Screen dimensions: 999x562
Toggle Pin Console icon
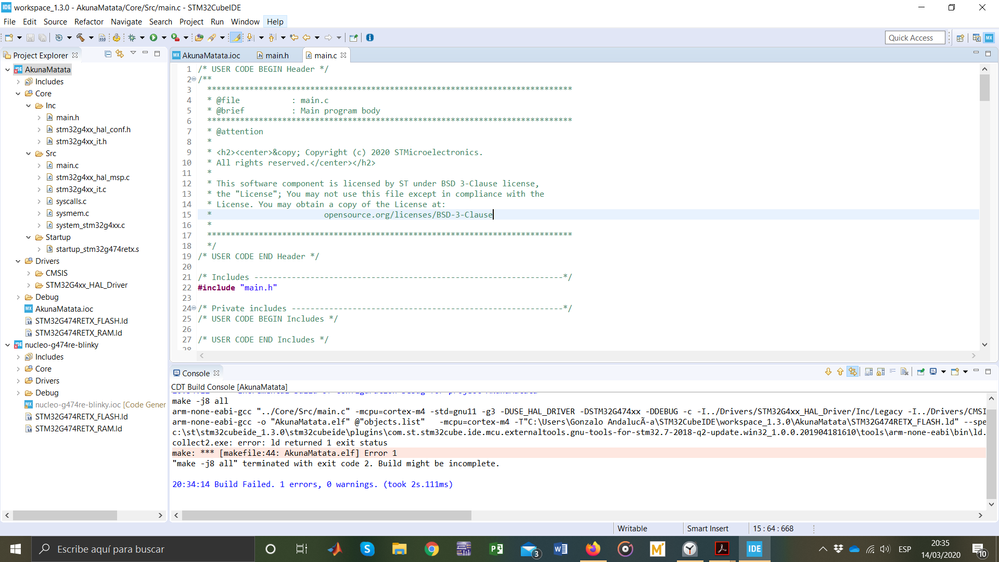(921, 372)
